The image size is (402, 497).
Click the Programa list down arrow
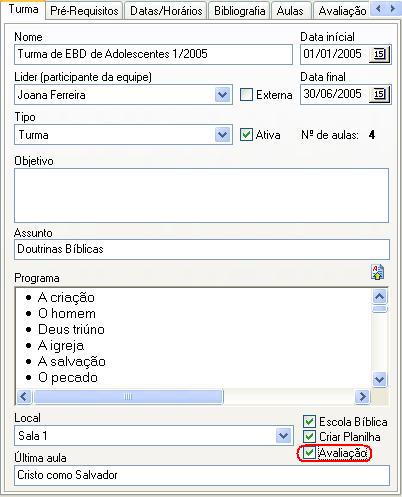coord(380,379)
